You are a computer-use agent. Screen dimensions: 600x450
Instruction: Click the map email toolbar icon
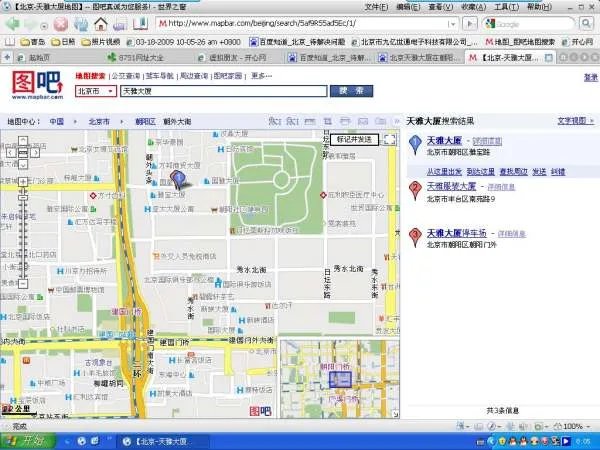pyautogui.click(x=363, y=121)
